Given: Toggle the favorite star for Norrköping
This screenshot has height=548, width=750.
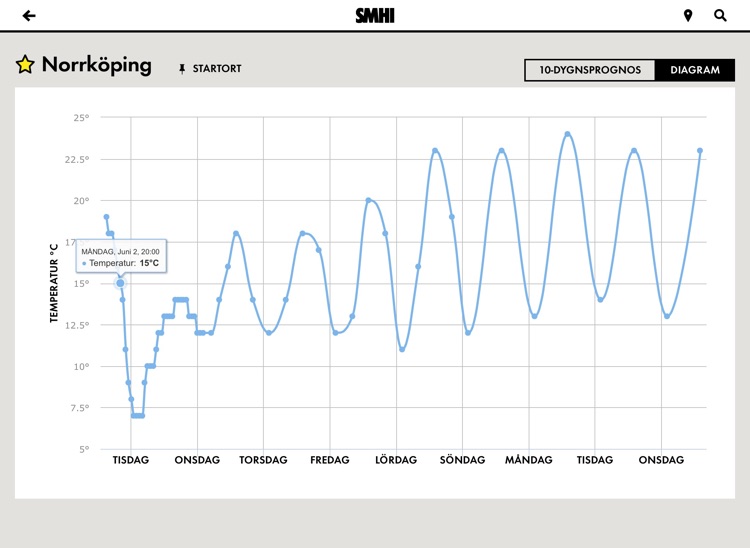Looking at the screenshot, I should 25,65.
